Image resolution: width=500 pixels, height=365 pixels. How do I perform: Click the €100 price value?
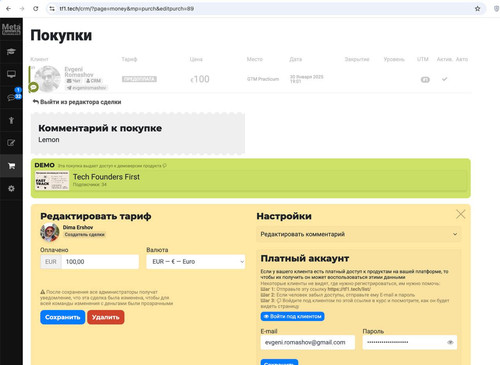click(200, 79)
